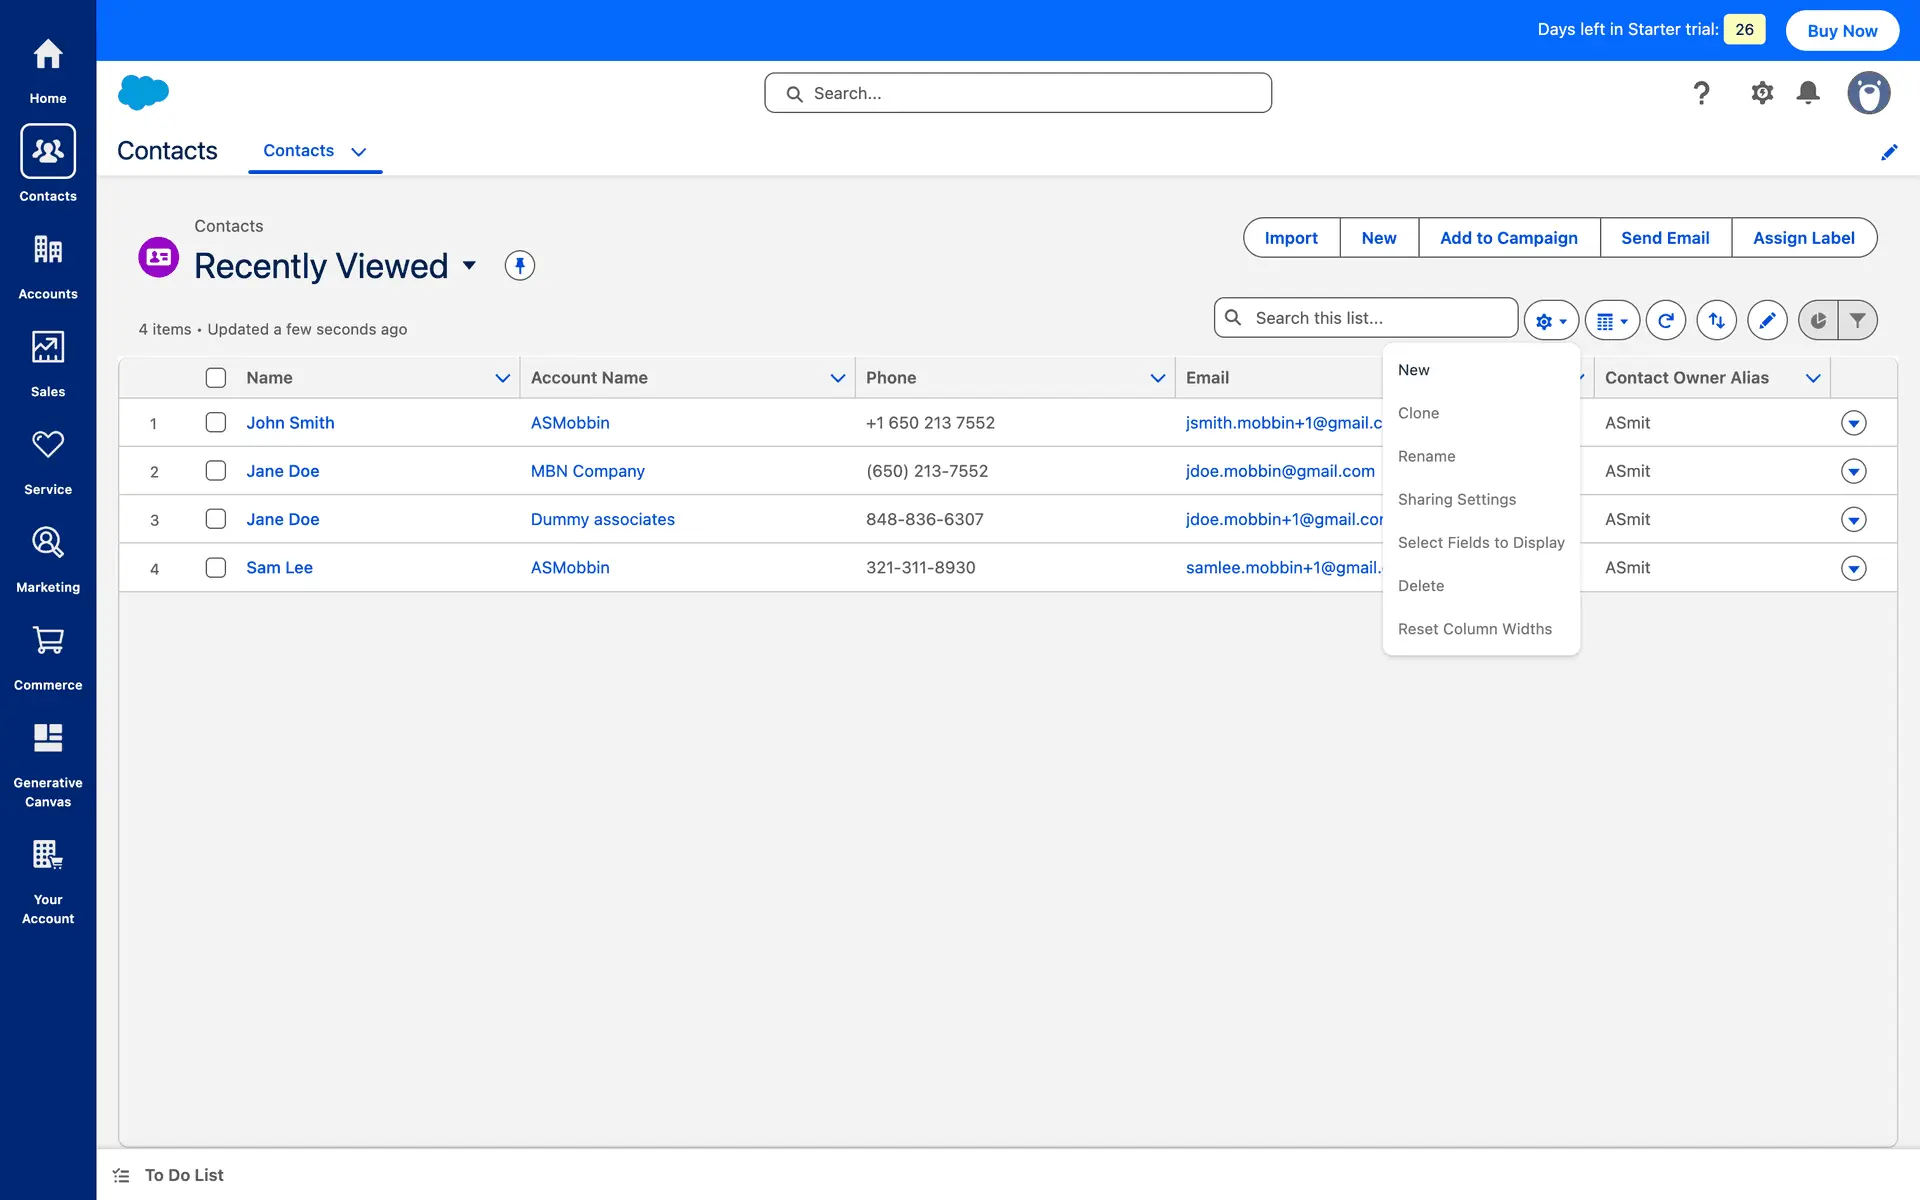Expand the Recently Viewed list dropdown
Viewport: 1920px width, 1200px height.
point(469,266)
